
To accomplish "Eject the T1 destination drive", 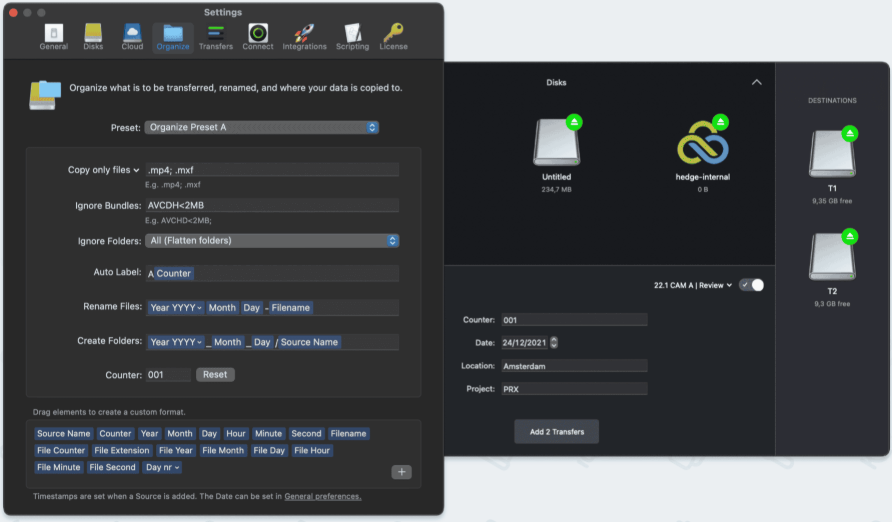I will click(850, 134).
